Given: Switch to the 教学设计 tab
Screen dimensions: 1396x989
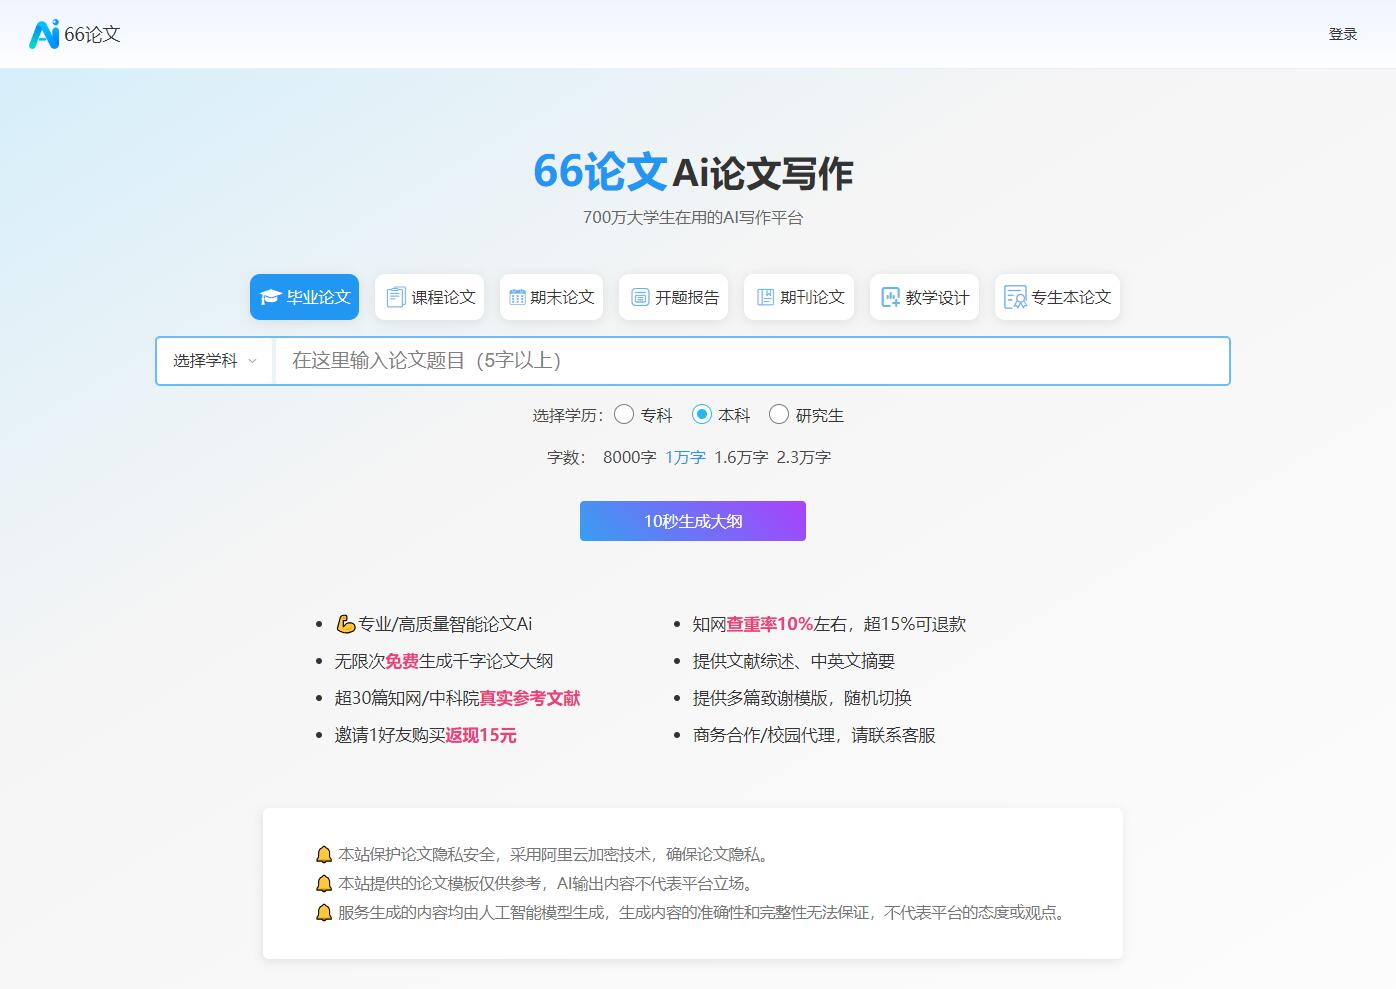Looking at the screenshot, I should [x=924, y=297].
